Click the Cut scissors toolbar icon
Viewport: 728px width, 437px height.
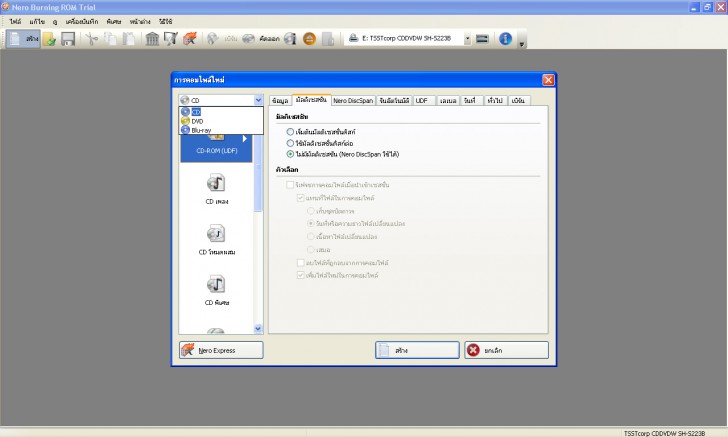pos(91,39)
